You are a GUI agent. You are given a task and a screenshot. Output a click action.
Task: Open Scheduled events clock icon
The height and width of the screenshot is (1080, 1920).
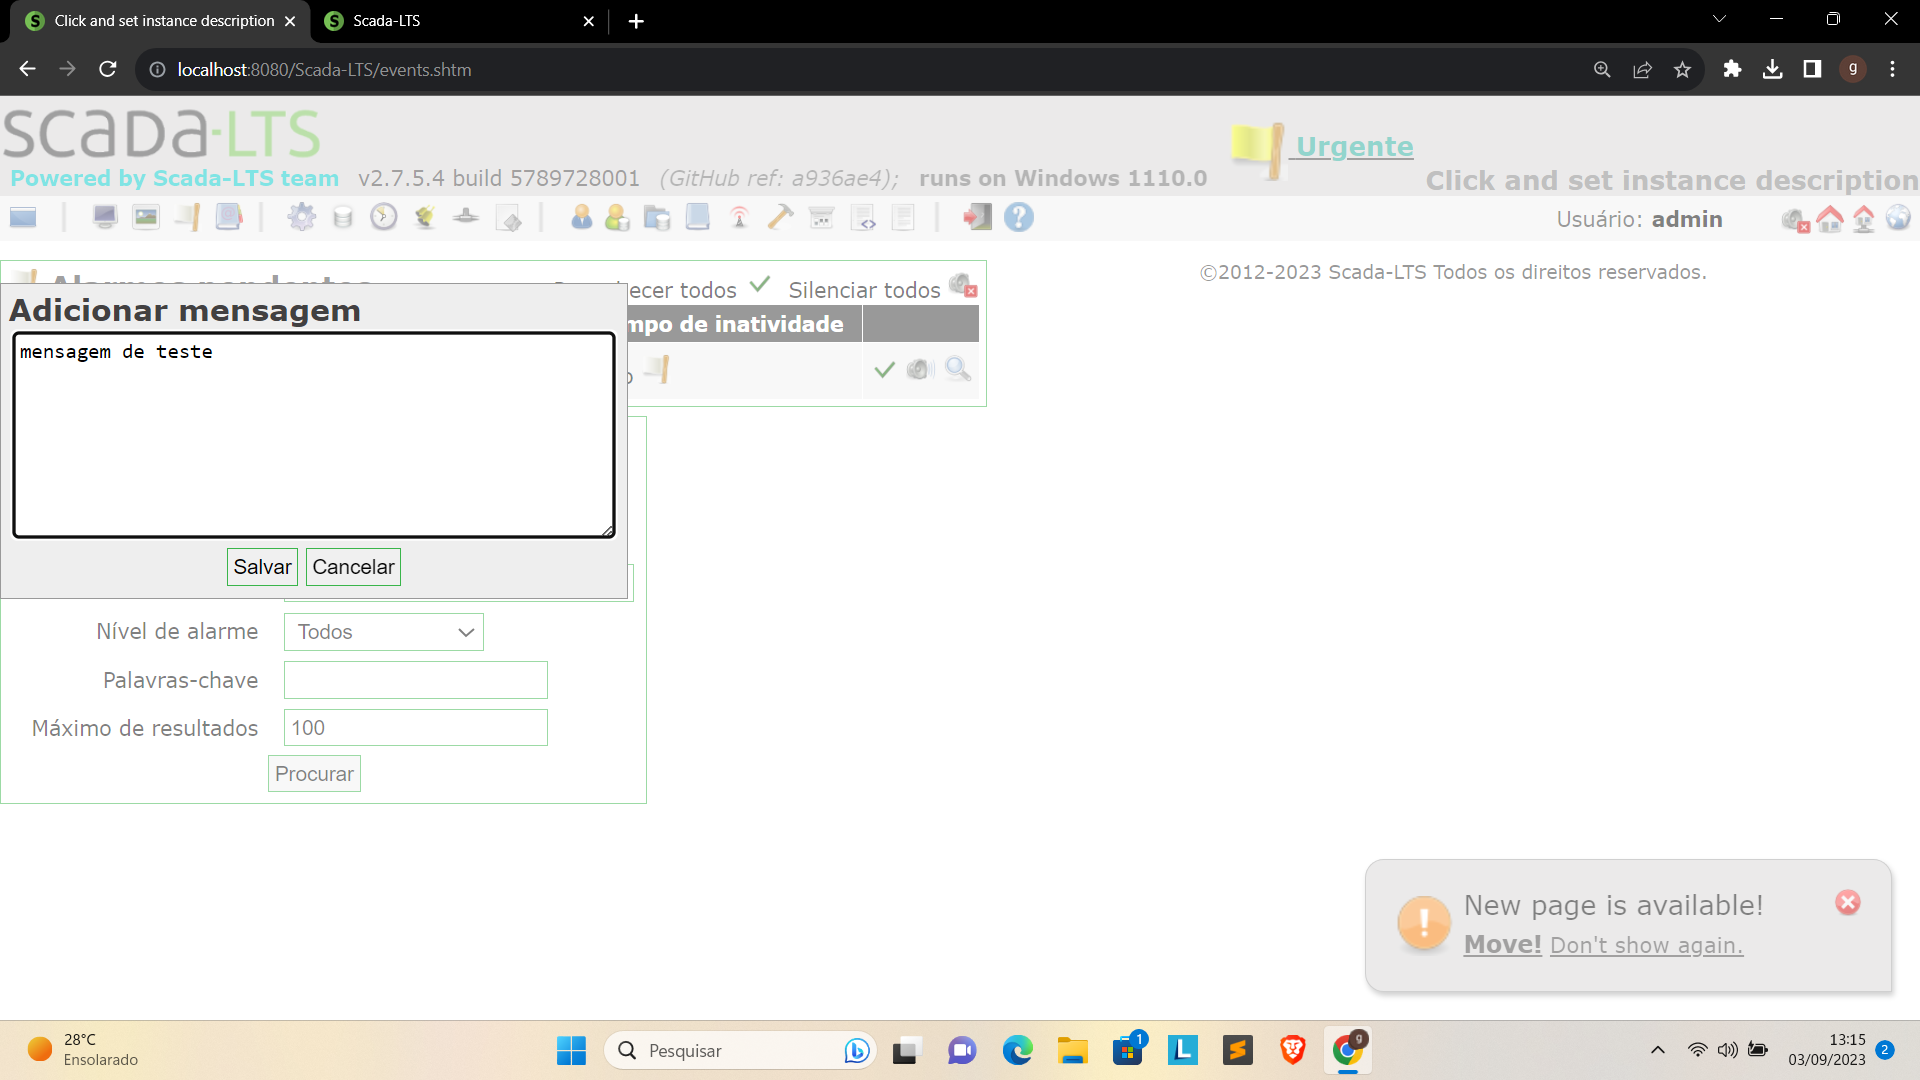point(384,217)
